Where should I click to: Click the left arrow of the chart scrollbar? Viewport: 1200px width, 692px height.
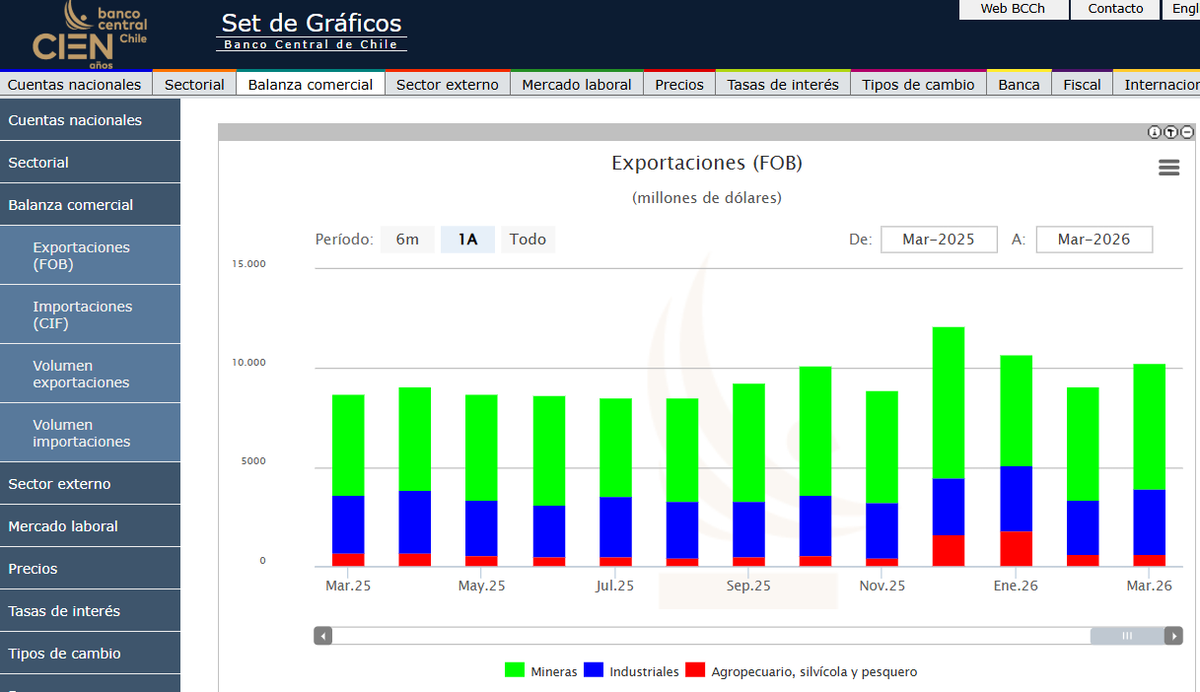322,635
